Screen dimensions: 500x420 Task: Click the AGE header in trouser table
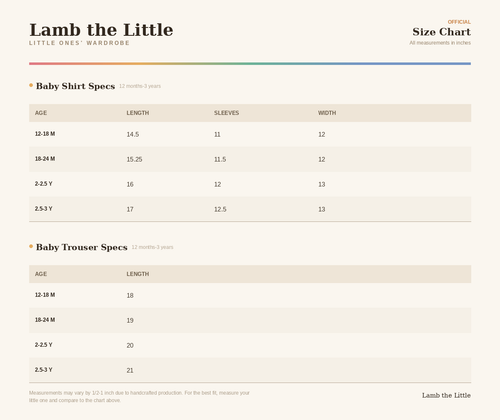coord(41,274)
